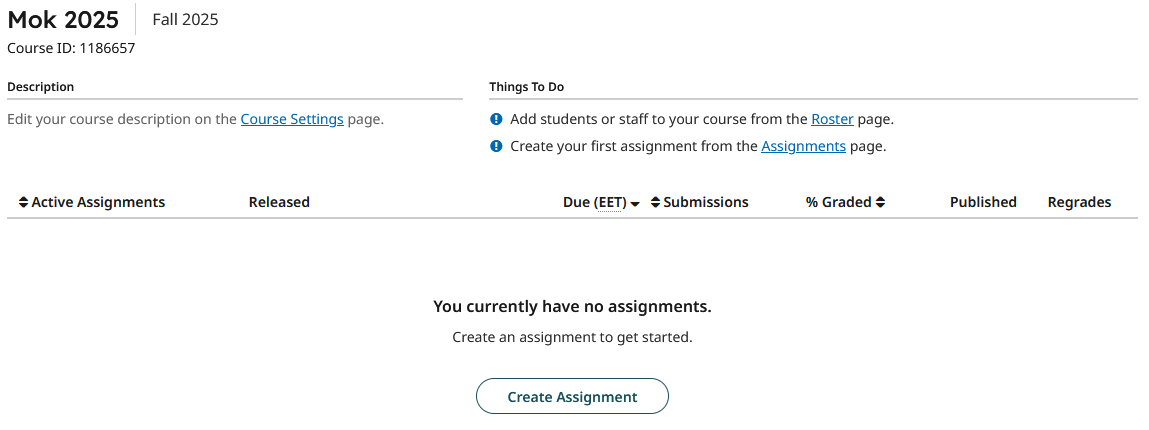Select the Released column header
This screenshot has height=430, width=1149.
tap(279, 202)
